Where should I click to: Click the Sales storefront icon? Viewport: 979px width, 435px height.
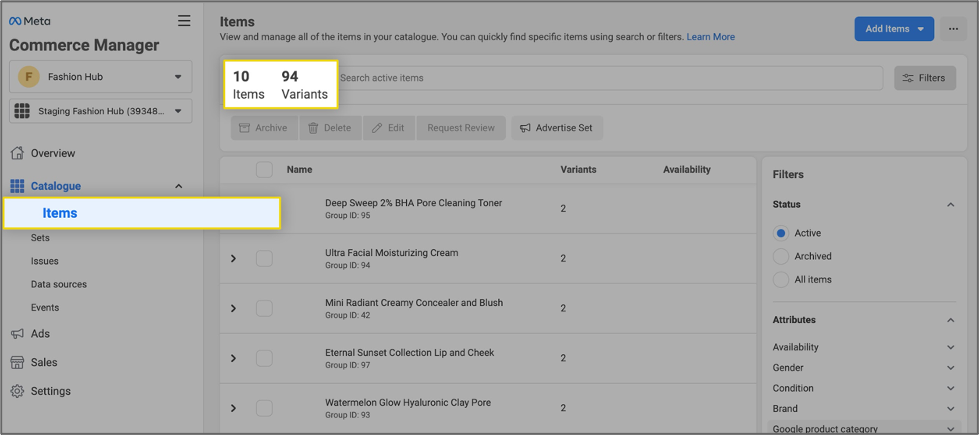(x=17, y=363)
